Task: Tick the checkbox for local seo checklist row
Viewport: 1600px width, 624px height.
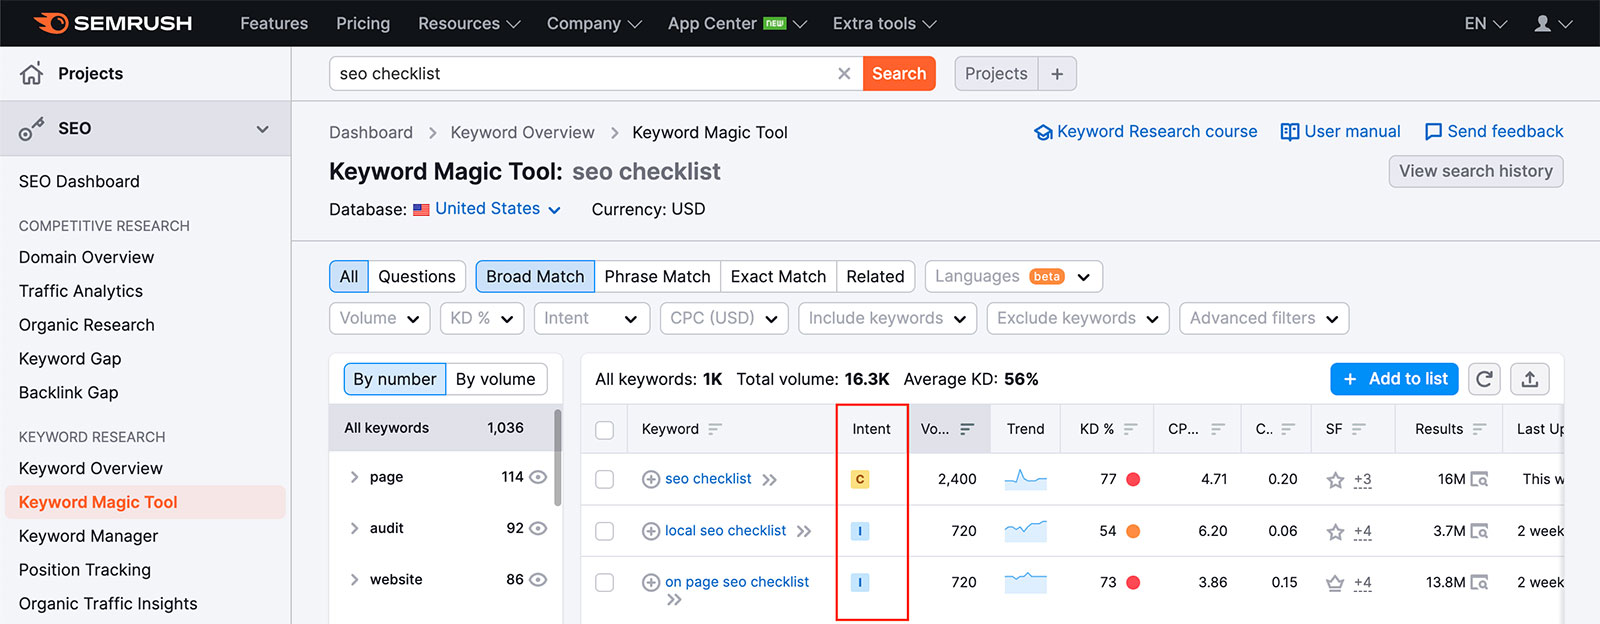Action: click(x=604, y=531)
